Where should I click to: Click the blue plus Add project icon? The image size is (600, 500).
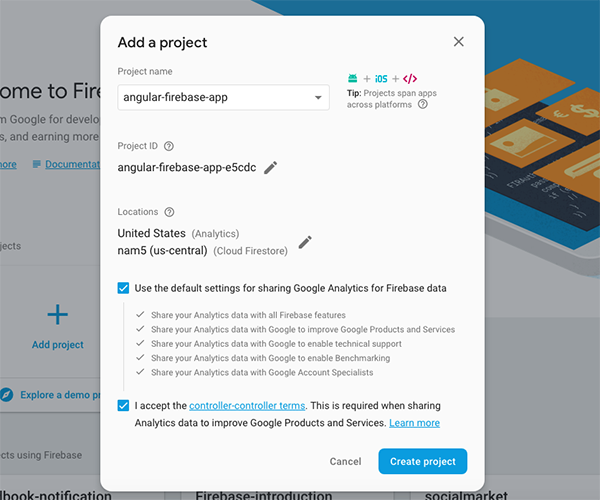tap(58, 315)
